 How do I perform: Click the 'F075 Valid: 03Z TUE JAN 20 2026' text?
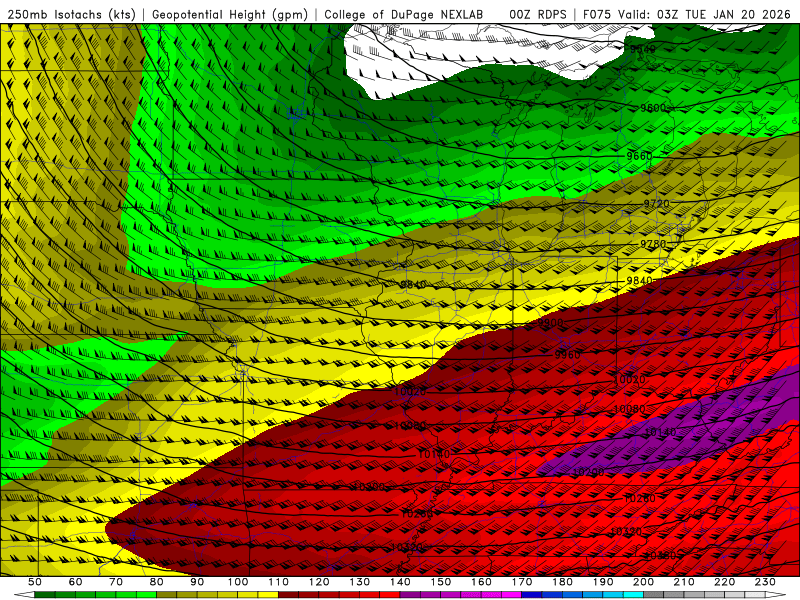point(686,15)
